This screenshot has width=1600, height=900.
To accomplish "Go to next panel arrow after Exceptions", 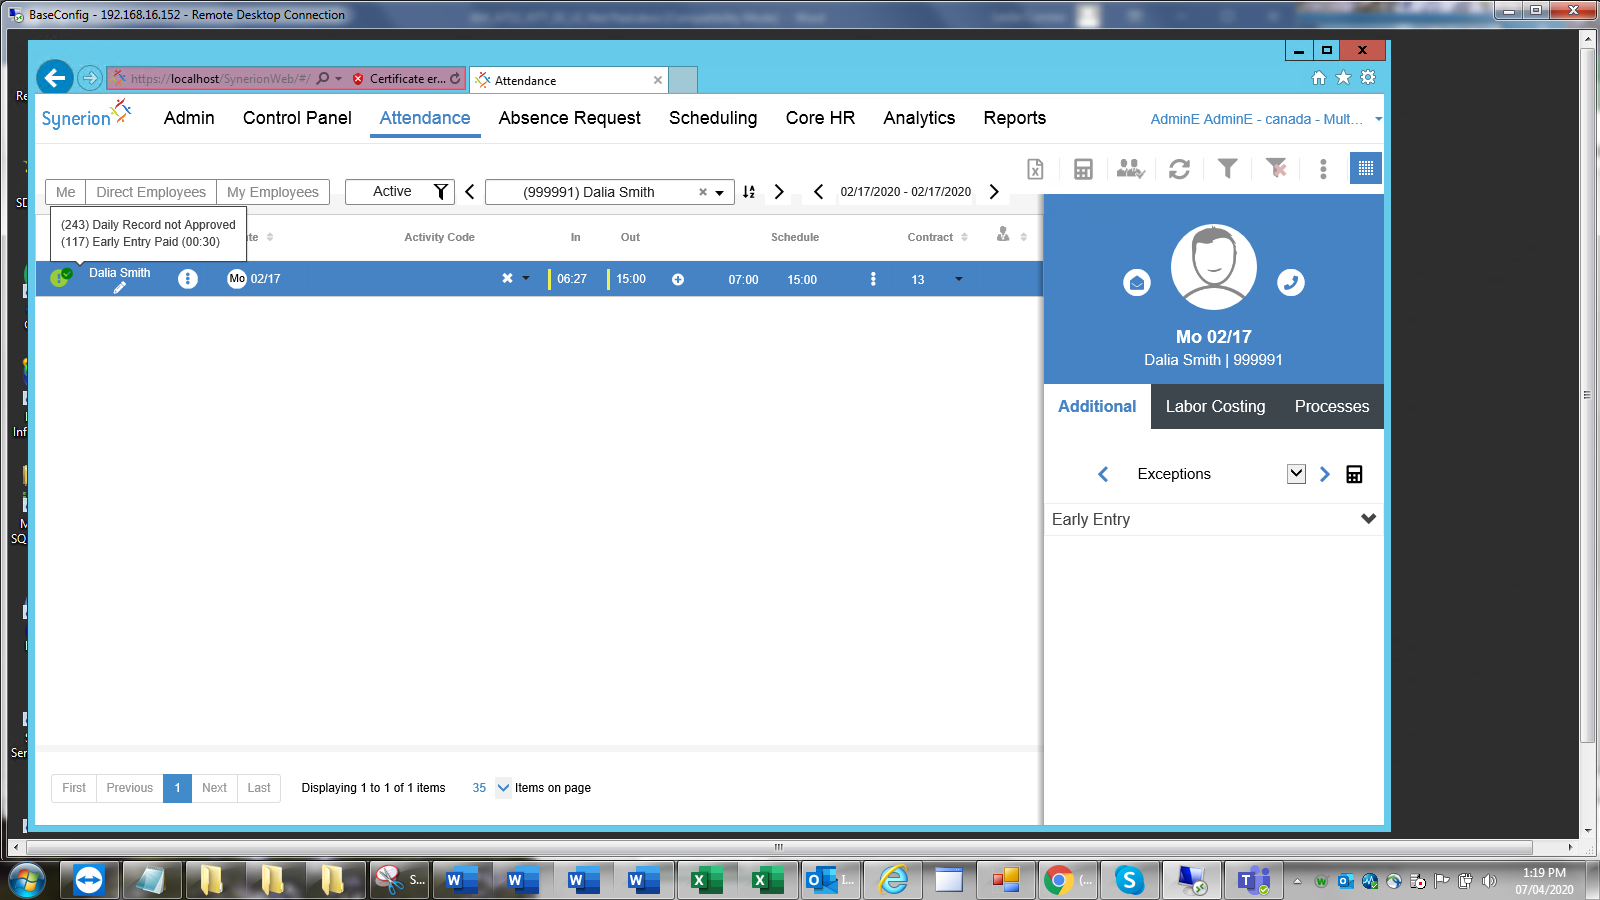I will (1325, 474).
